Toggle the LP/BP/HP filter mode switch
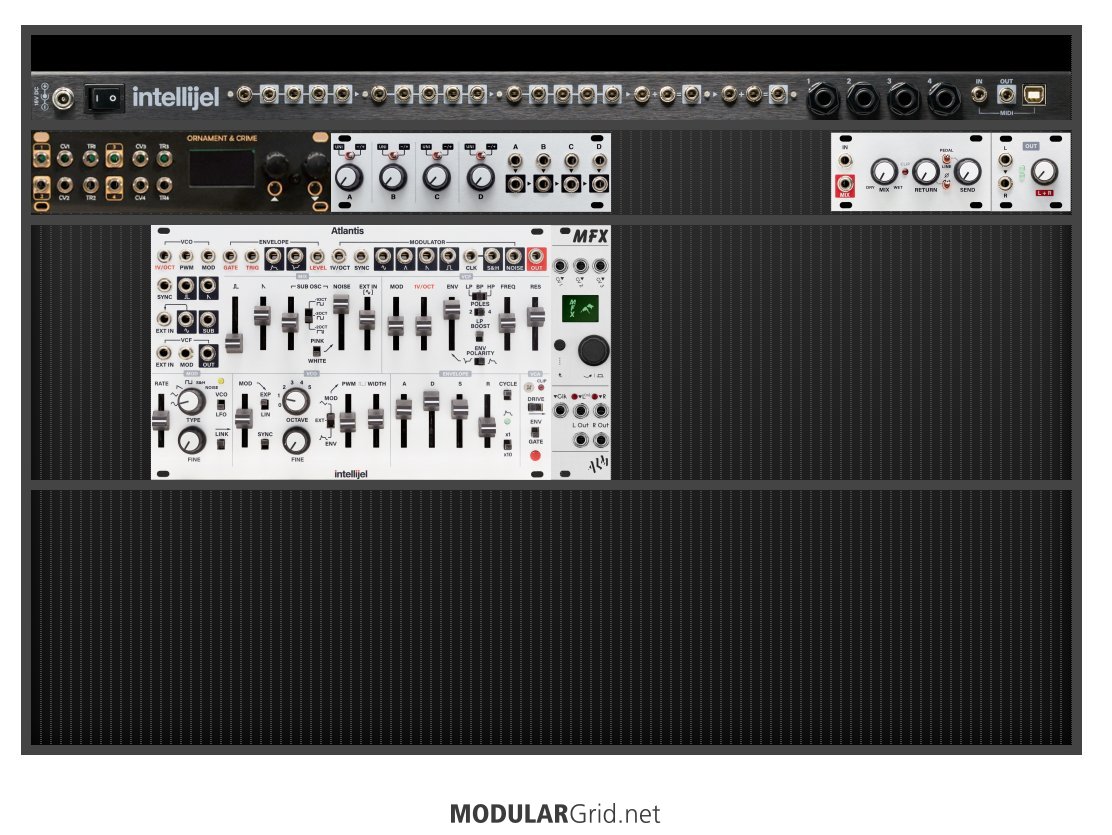The height and width of the screenshot is (835, 1112). coord(480,296)
